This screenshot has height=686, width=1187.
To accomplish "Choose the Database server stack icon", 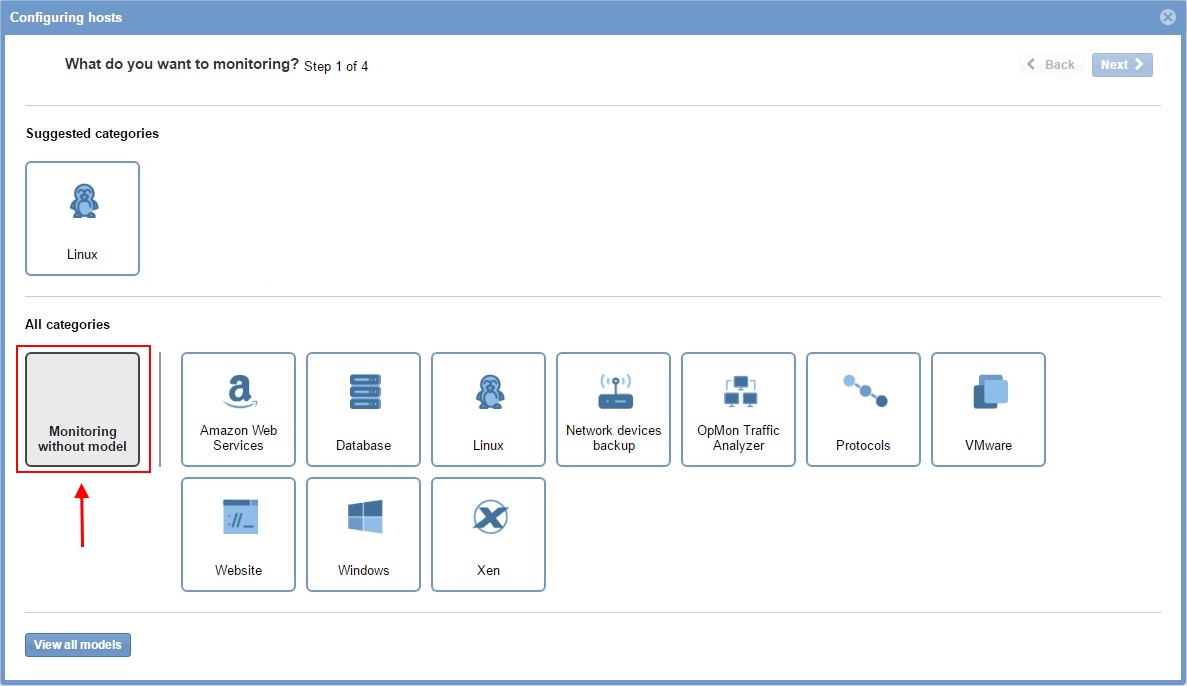I will [x=363, y=391].
